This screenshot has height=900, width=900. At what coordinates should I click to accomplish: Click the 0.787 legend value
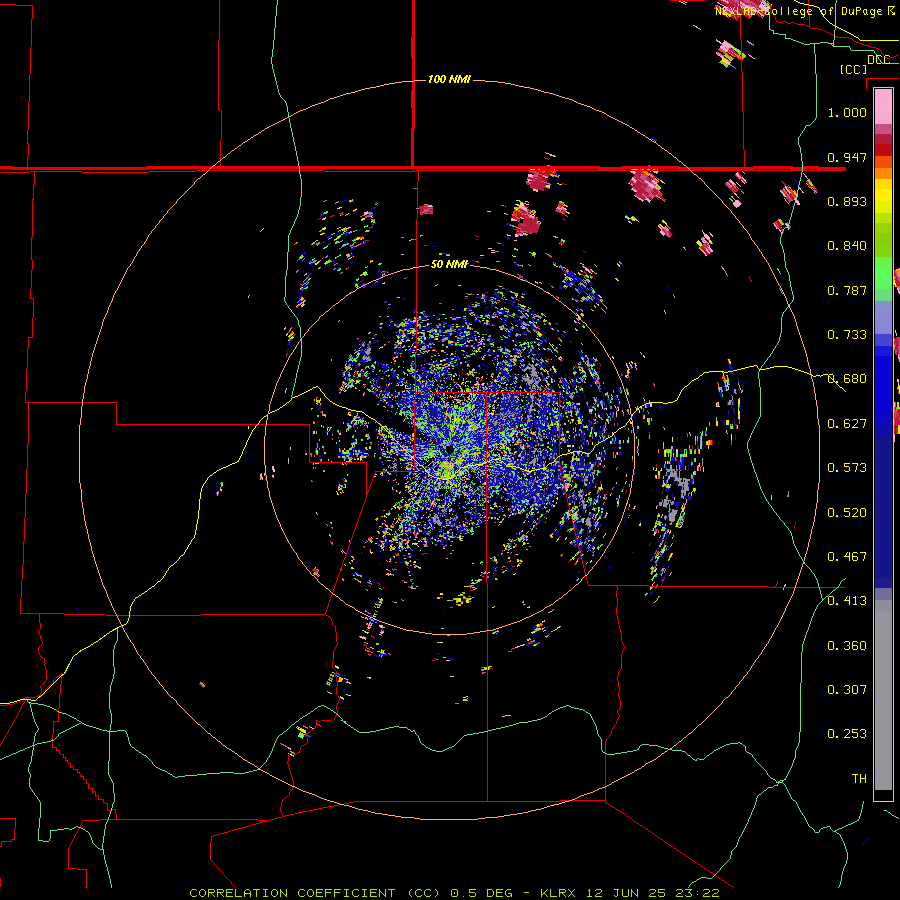tap(847, 290)
